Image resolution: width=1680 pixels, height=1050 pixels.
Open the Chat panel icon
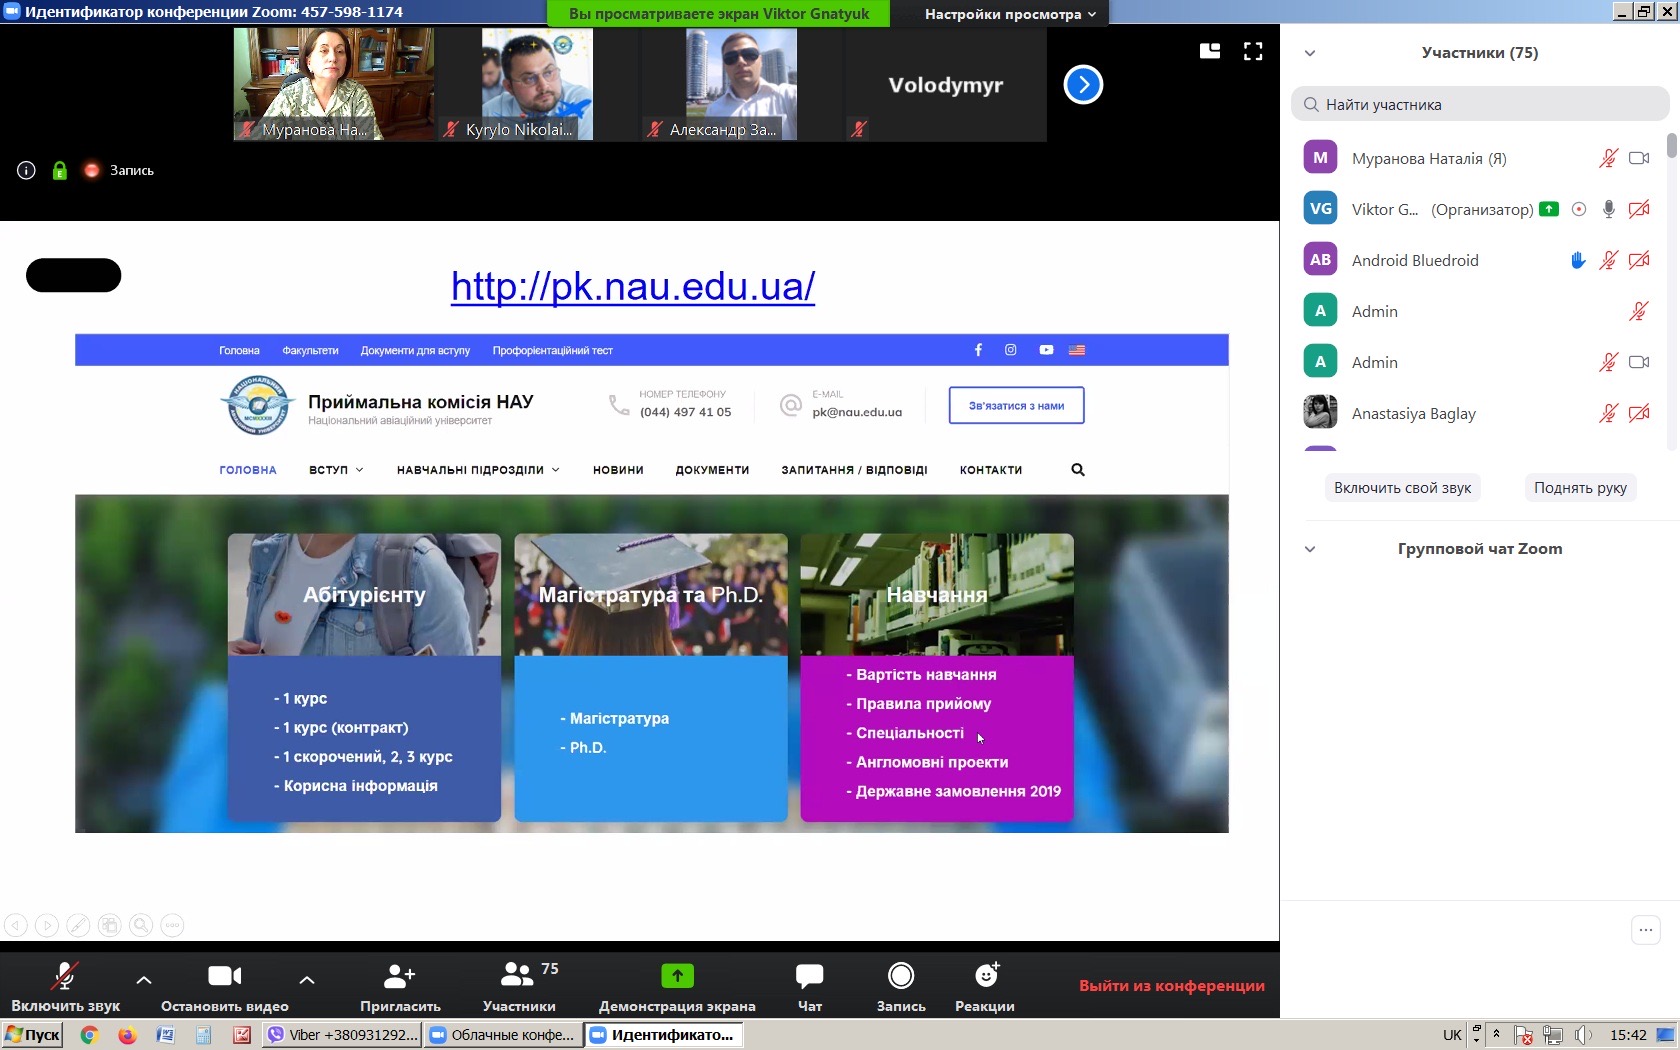point(809,975)
